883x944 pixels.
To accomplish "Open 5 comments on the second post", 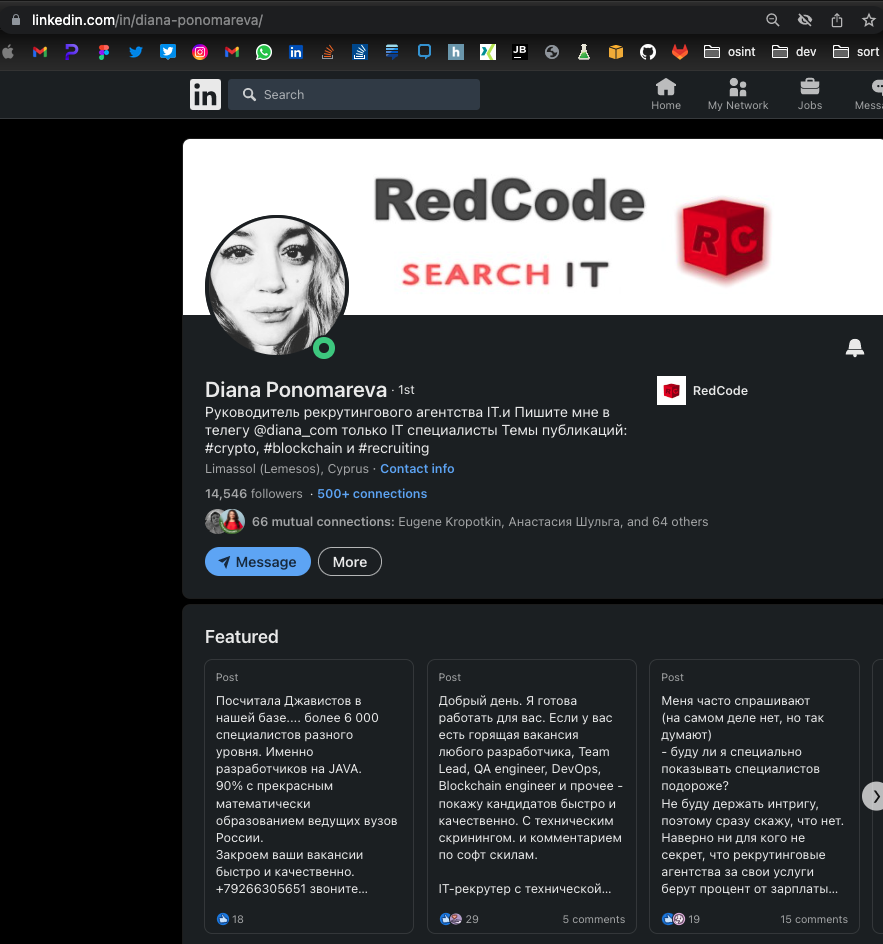I will pyautogui.click(x=593, y=919).
